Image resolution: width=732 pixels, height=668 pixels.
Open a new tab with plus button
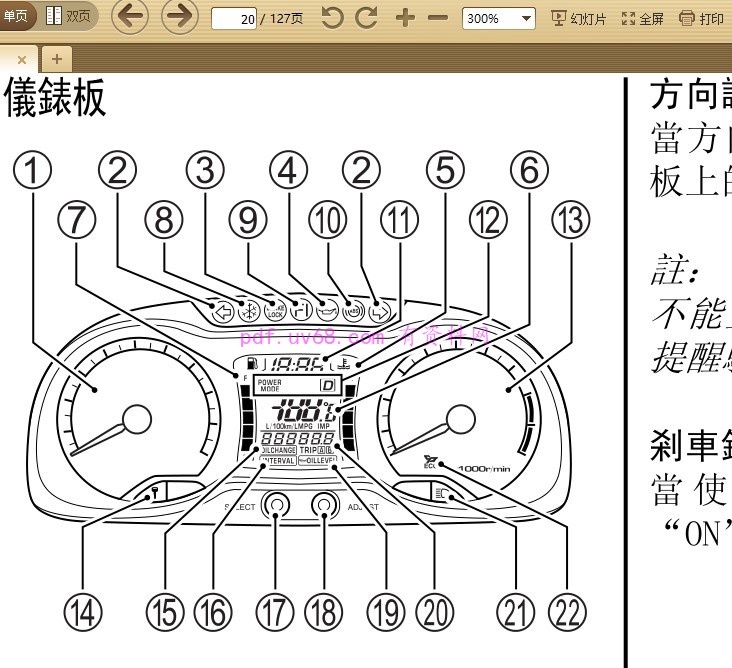coord(56,59)
